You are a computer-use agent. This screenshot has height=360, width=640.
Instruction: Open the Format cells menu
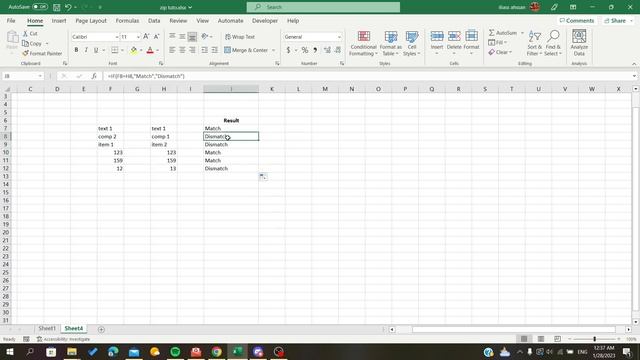click(x=471, y=42)
